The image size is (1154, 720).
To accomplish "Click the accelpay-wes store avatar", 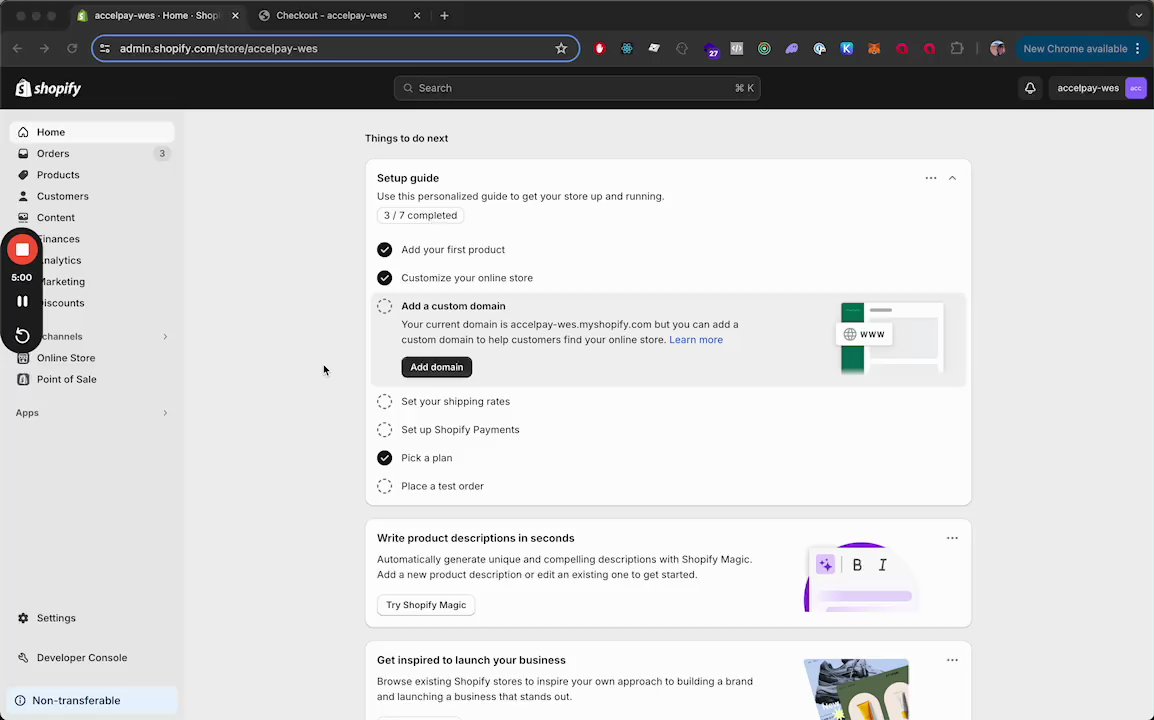I will coord(1136,88).
